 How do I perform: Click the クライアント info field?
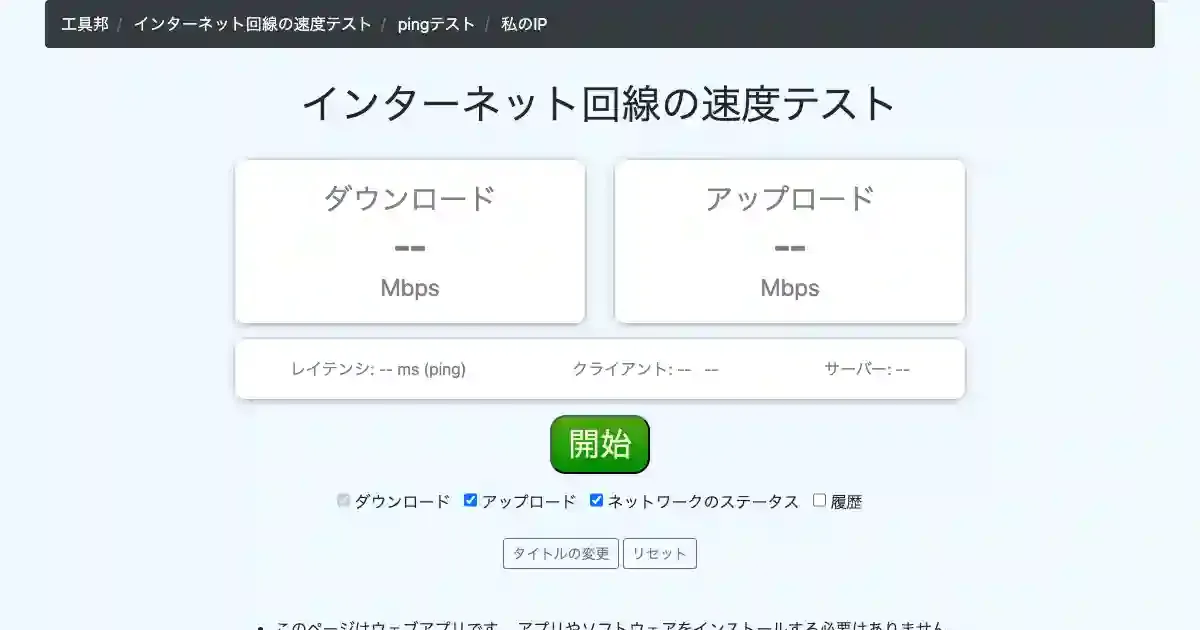point(645,369)
